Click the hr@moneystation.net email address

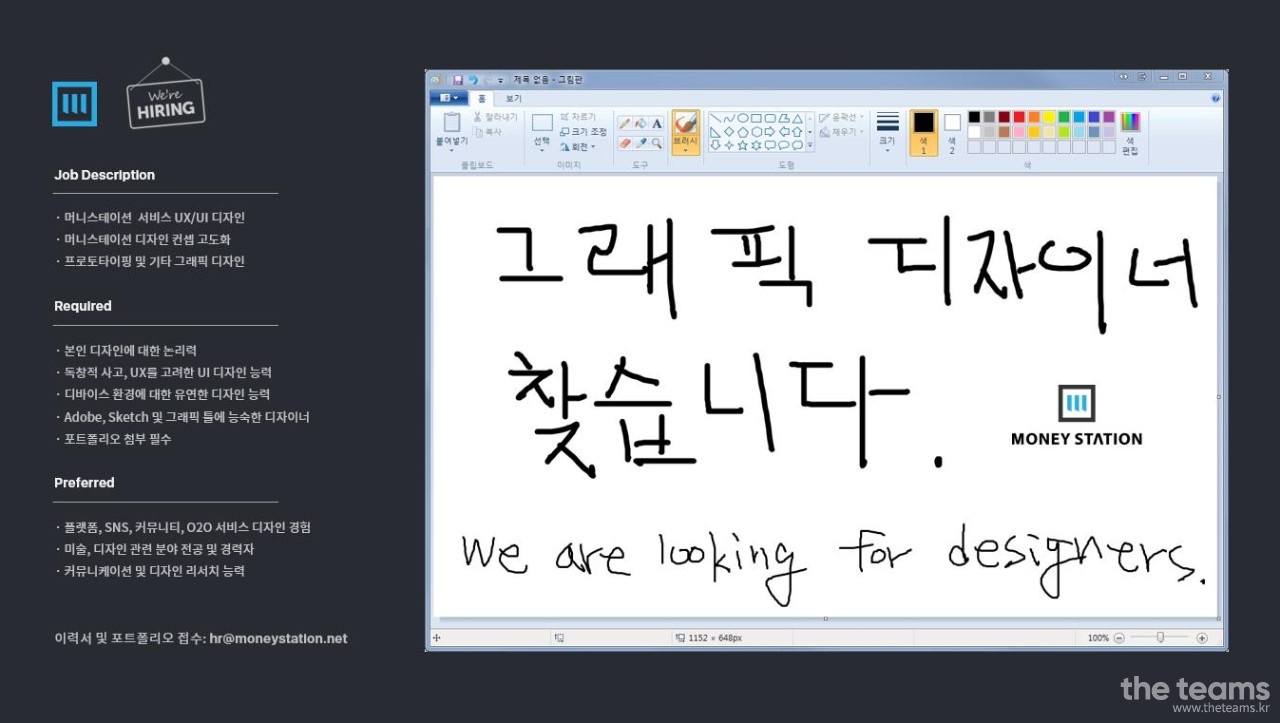pyautogui.click(x=278, y=638)
